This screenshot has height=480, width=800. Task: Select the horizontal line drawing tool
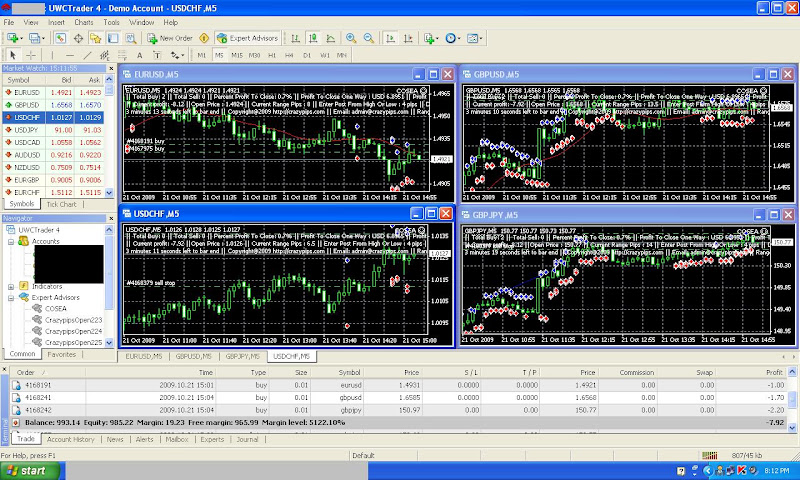tap(70, 55)
